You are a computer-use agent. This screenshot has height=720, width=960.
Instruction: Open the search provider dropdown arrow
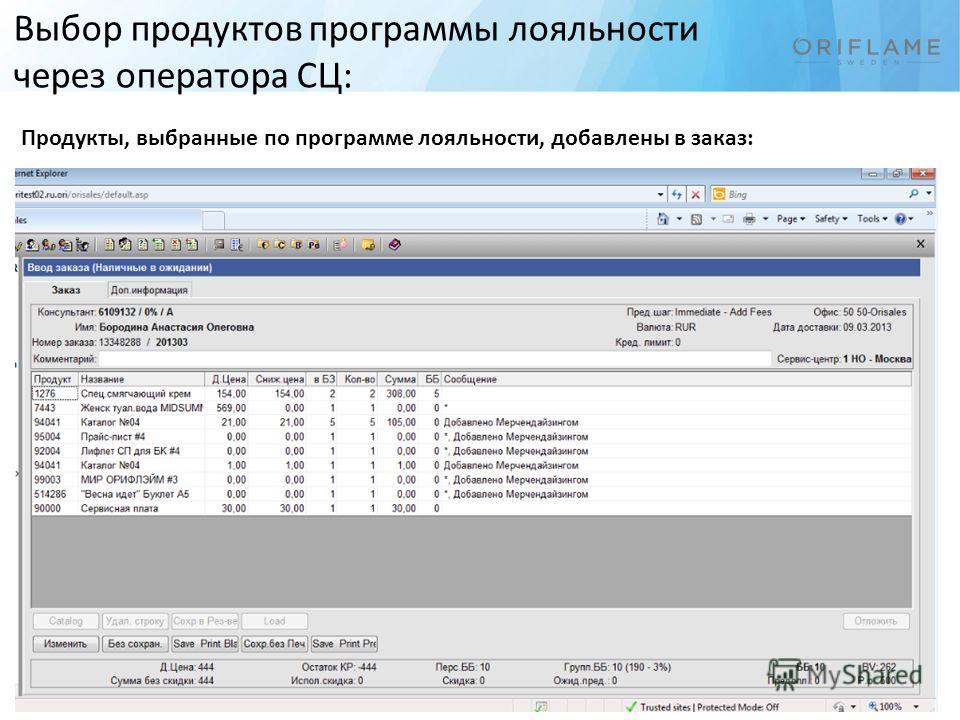(x=929, y=193)
